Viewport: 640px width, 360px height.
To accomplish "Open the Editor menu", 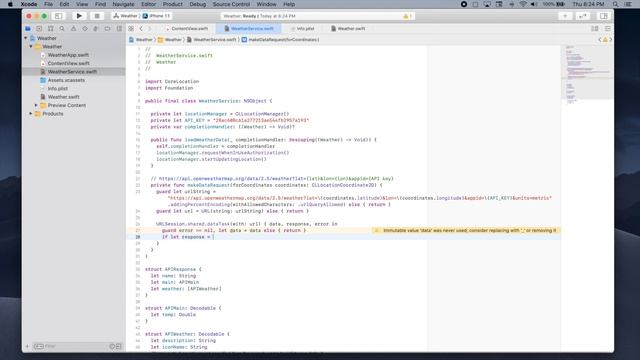I will pos(149,4).
